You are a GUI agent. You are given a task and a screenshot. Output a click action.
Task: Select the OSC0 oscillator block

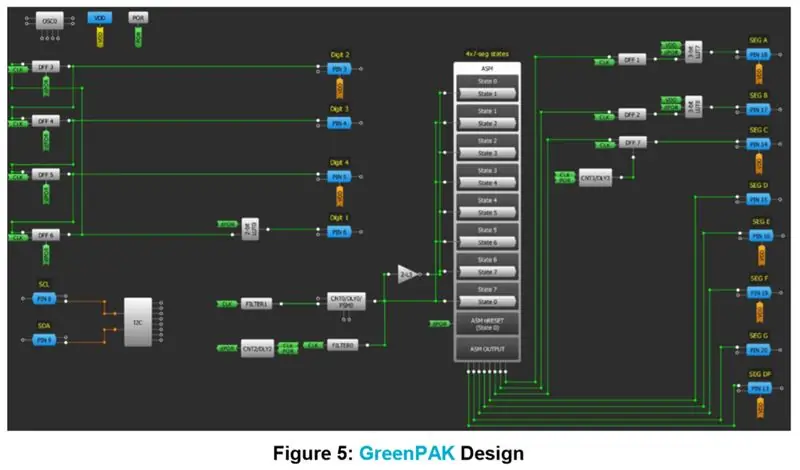click(x=49, y=21)
